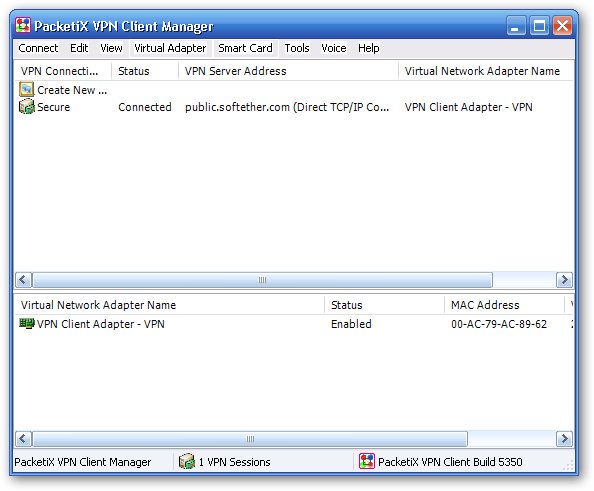Click PacketiX VPN Client Manager status bar text

click(x=83, y=462)
